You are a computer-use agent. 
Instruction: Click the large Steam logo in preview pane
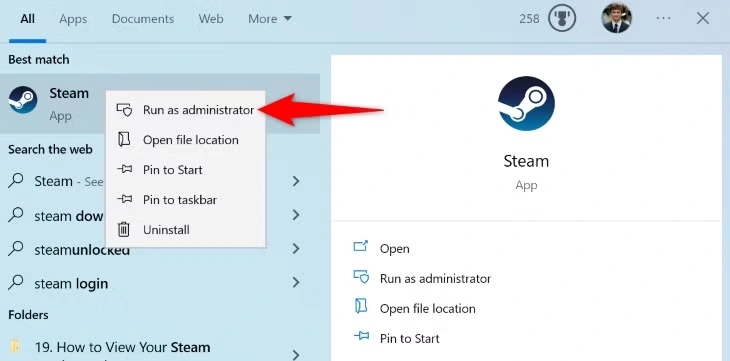[526, 104]
